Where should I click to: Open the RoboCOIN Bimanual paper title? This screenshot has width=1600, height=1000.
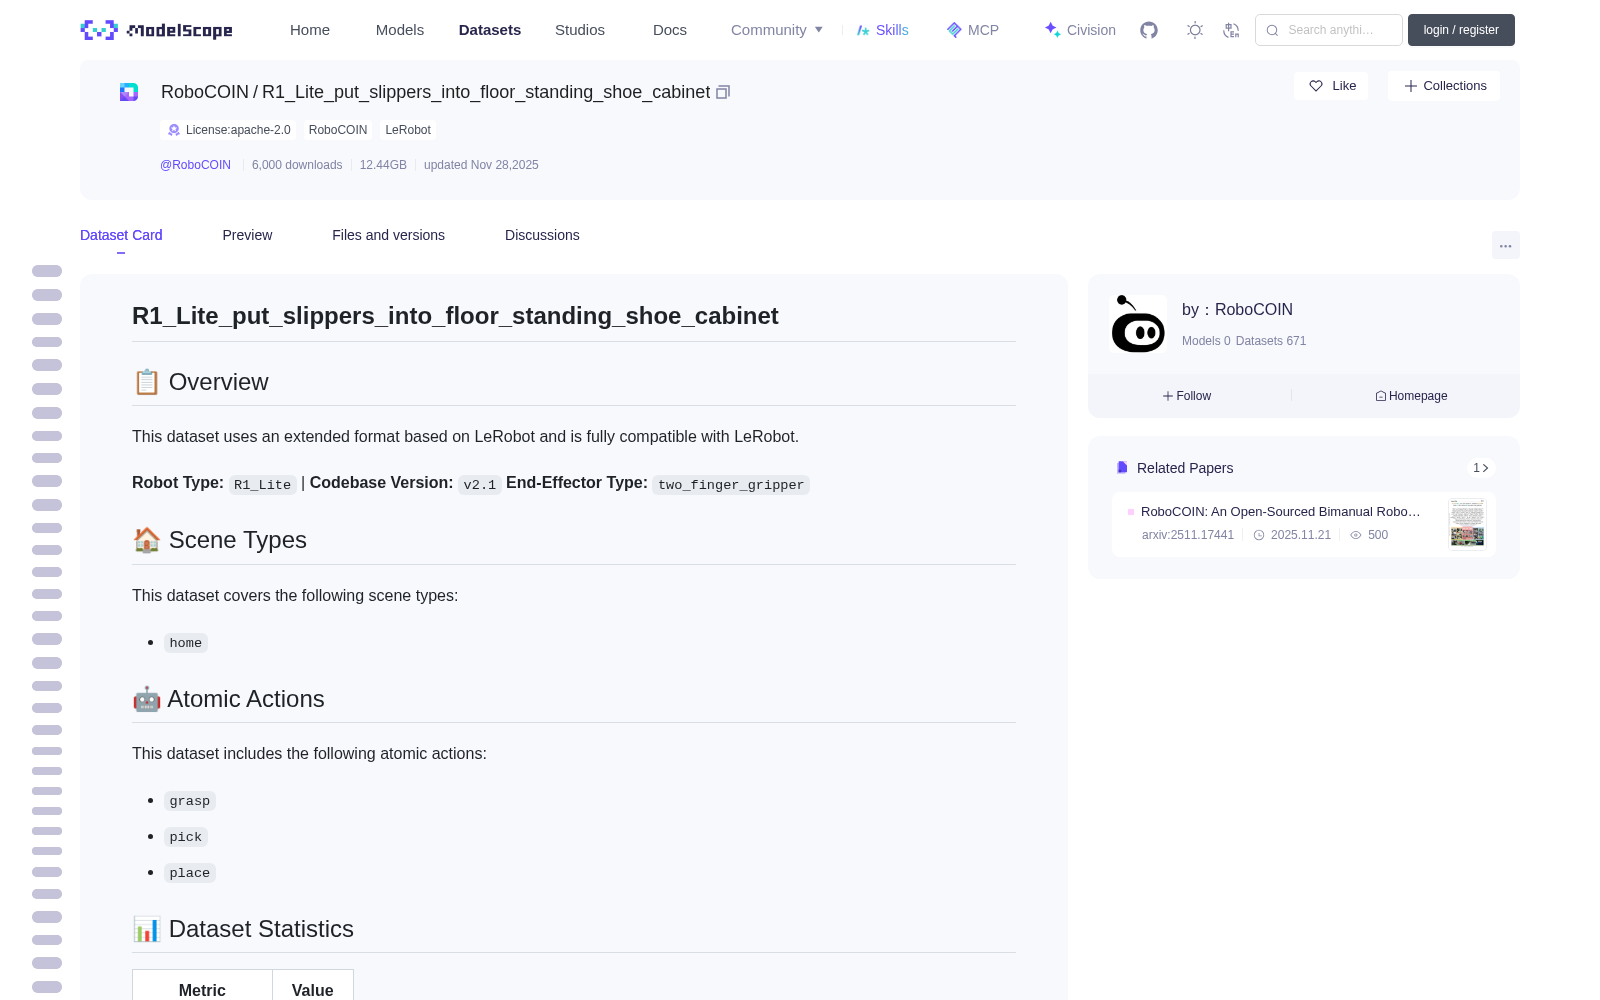coord(1280,511)
